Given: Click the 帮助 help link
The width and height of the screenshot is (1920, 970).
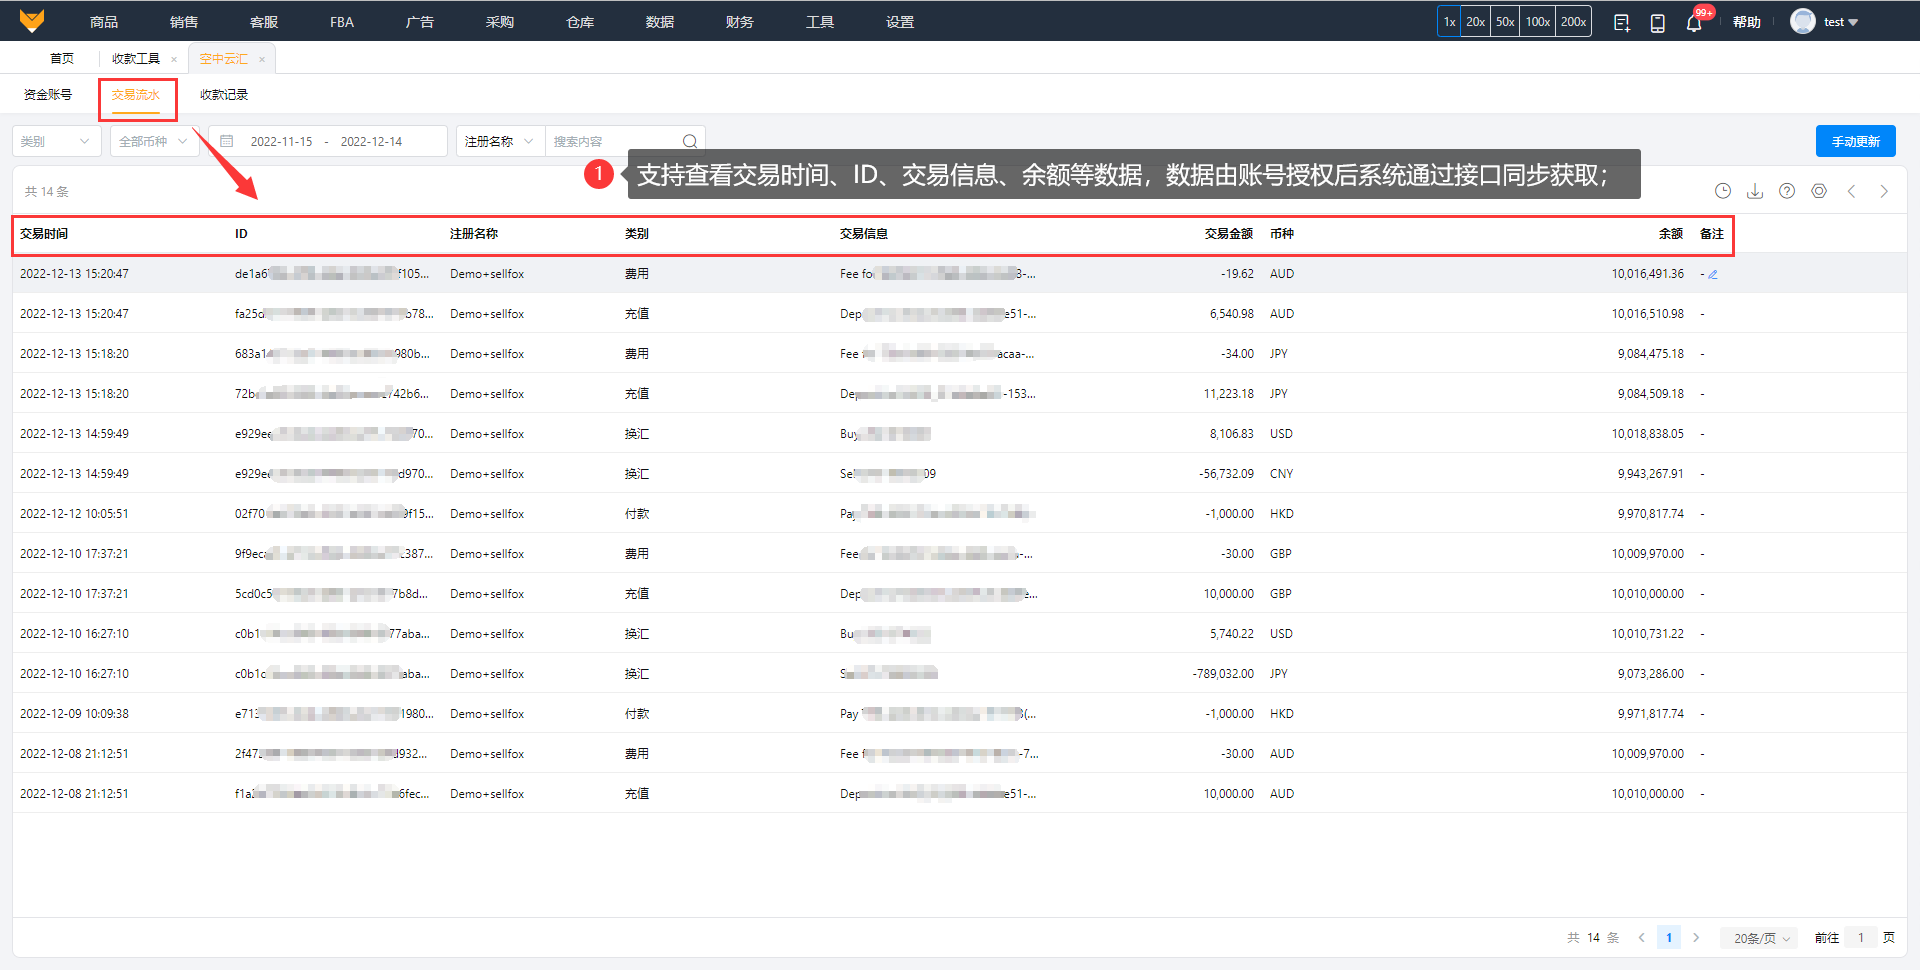Looking at the screenshot, I should [x=1746, y=22].
